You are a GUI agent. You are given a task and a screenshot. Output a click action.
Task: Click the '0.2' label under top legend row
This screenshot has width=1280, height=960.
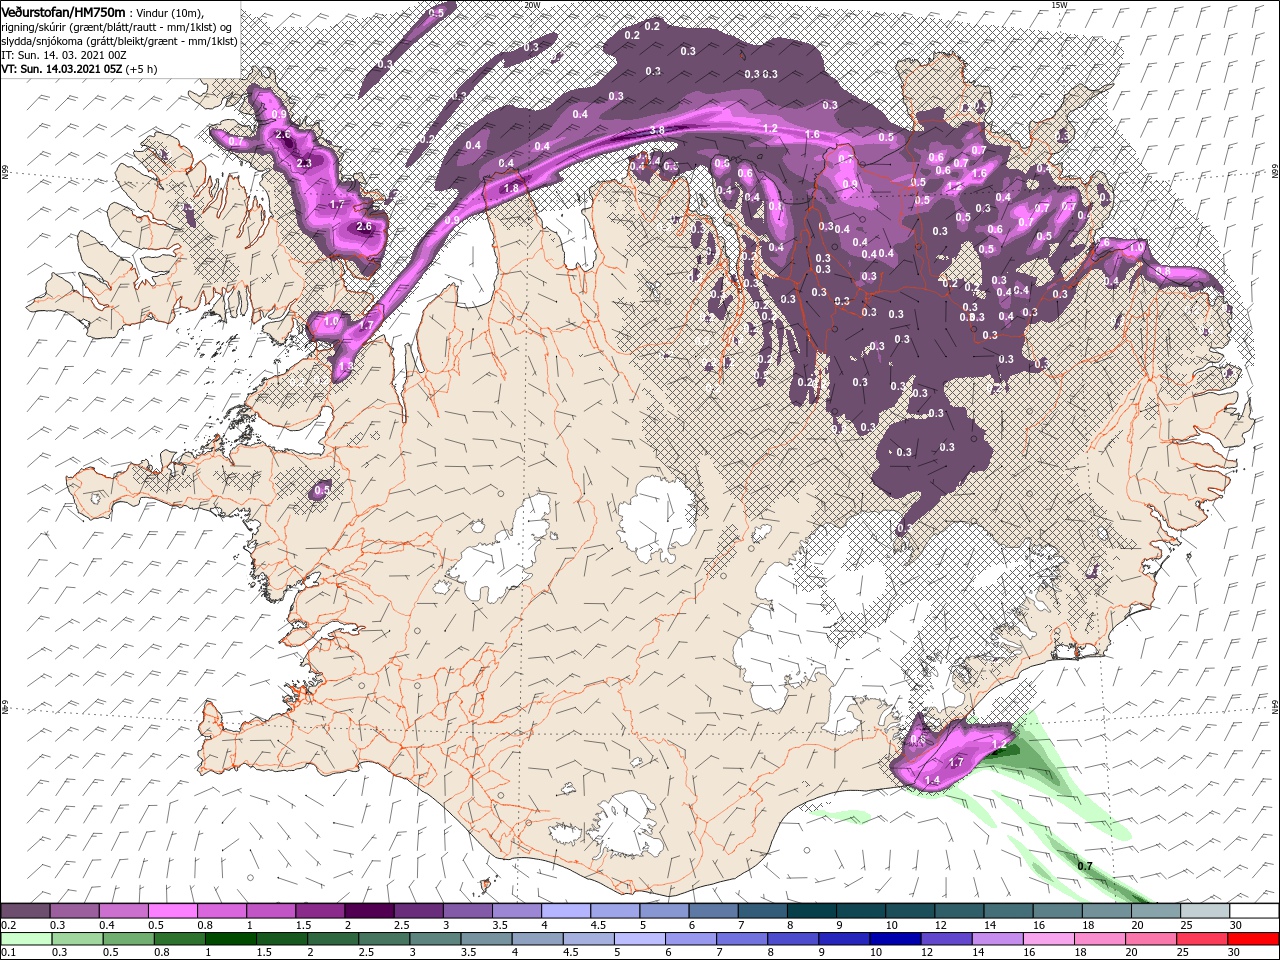tap(8, 925)
